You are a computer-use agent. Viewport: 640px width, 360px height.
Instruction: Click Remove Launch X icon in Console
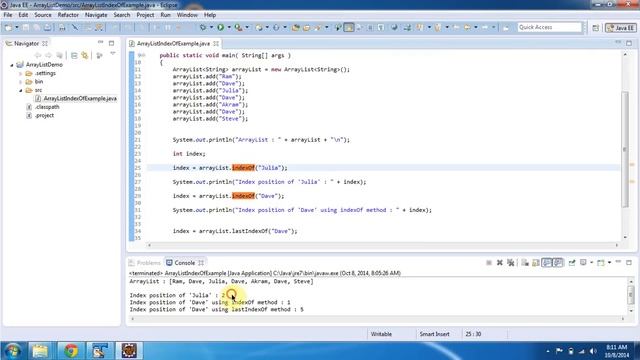(500, 263)
